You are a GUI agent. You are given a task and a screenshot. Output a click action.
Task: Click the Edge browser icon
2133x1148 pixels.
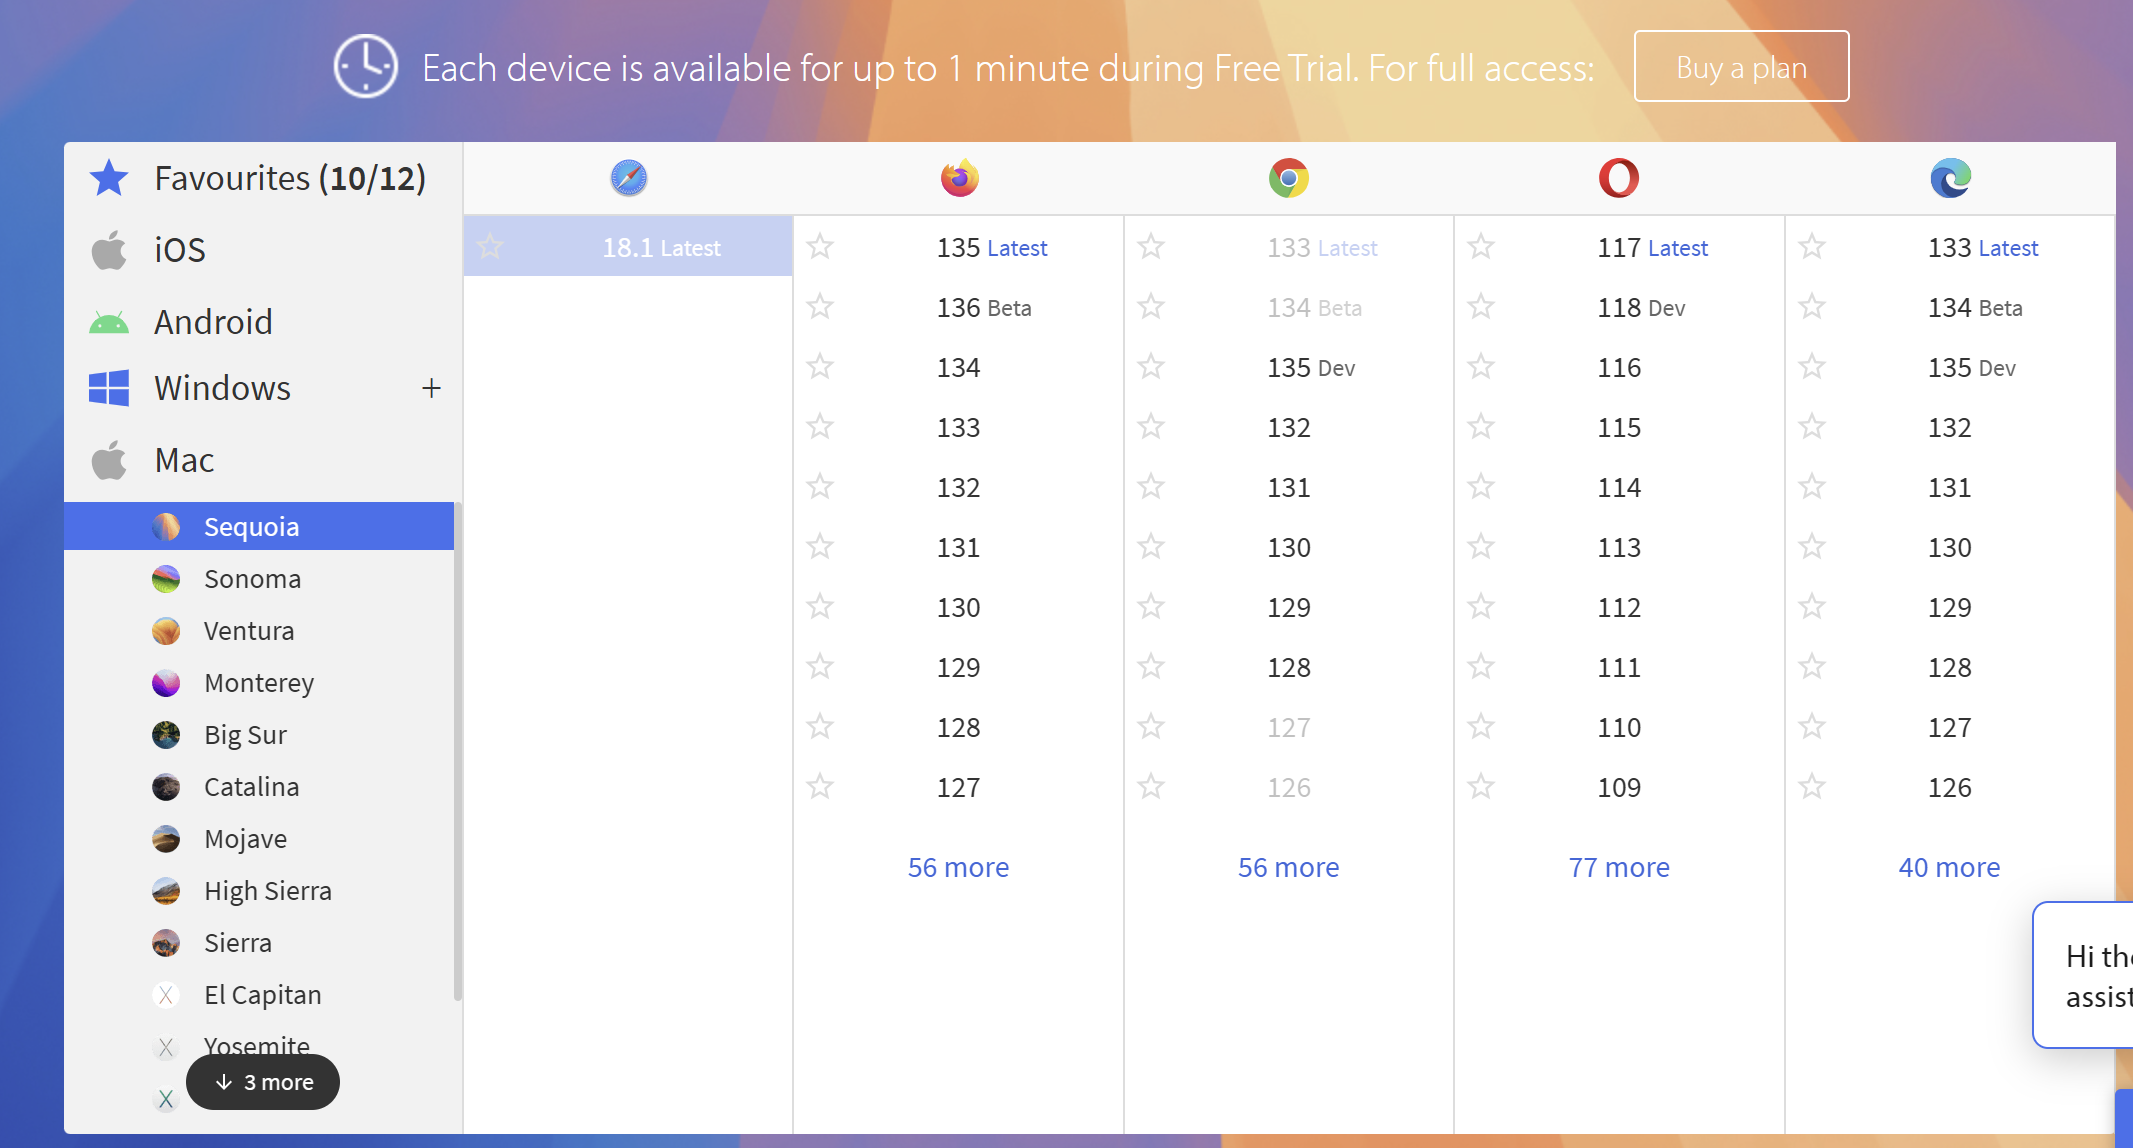click(1949, 178)
